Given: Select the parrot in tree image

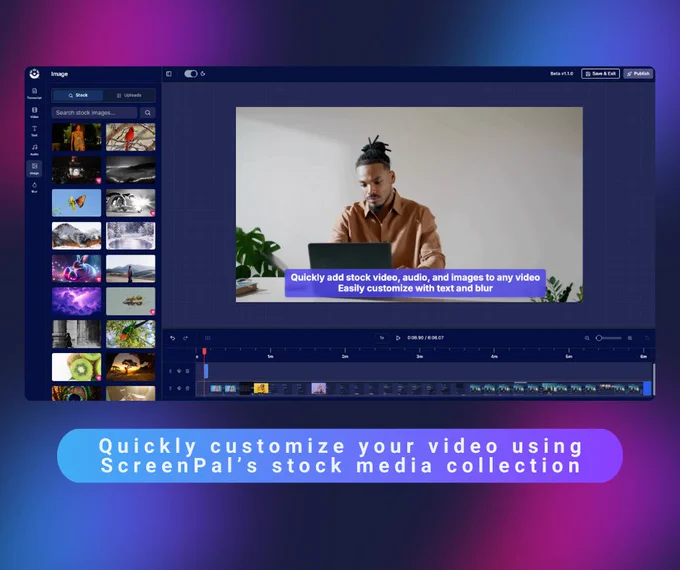Looking at the screenshot, I should point(131,334).
